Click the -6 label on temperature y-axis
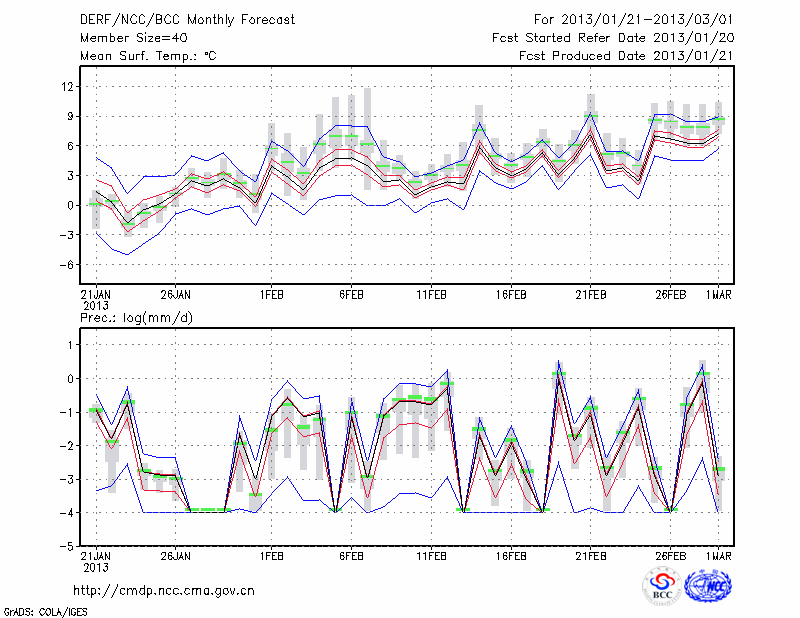The width and height of the screenshot is (800, 618). pos(67,265)
